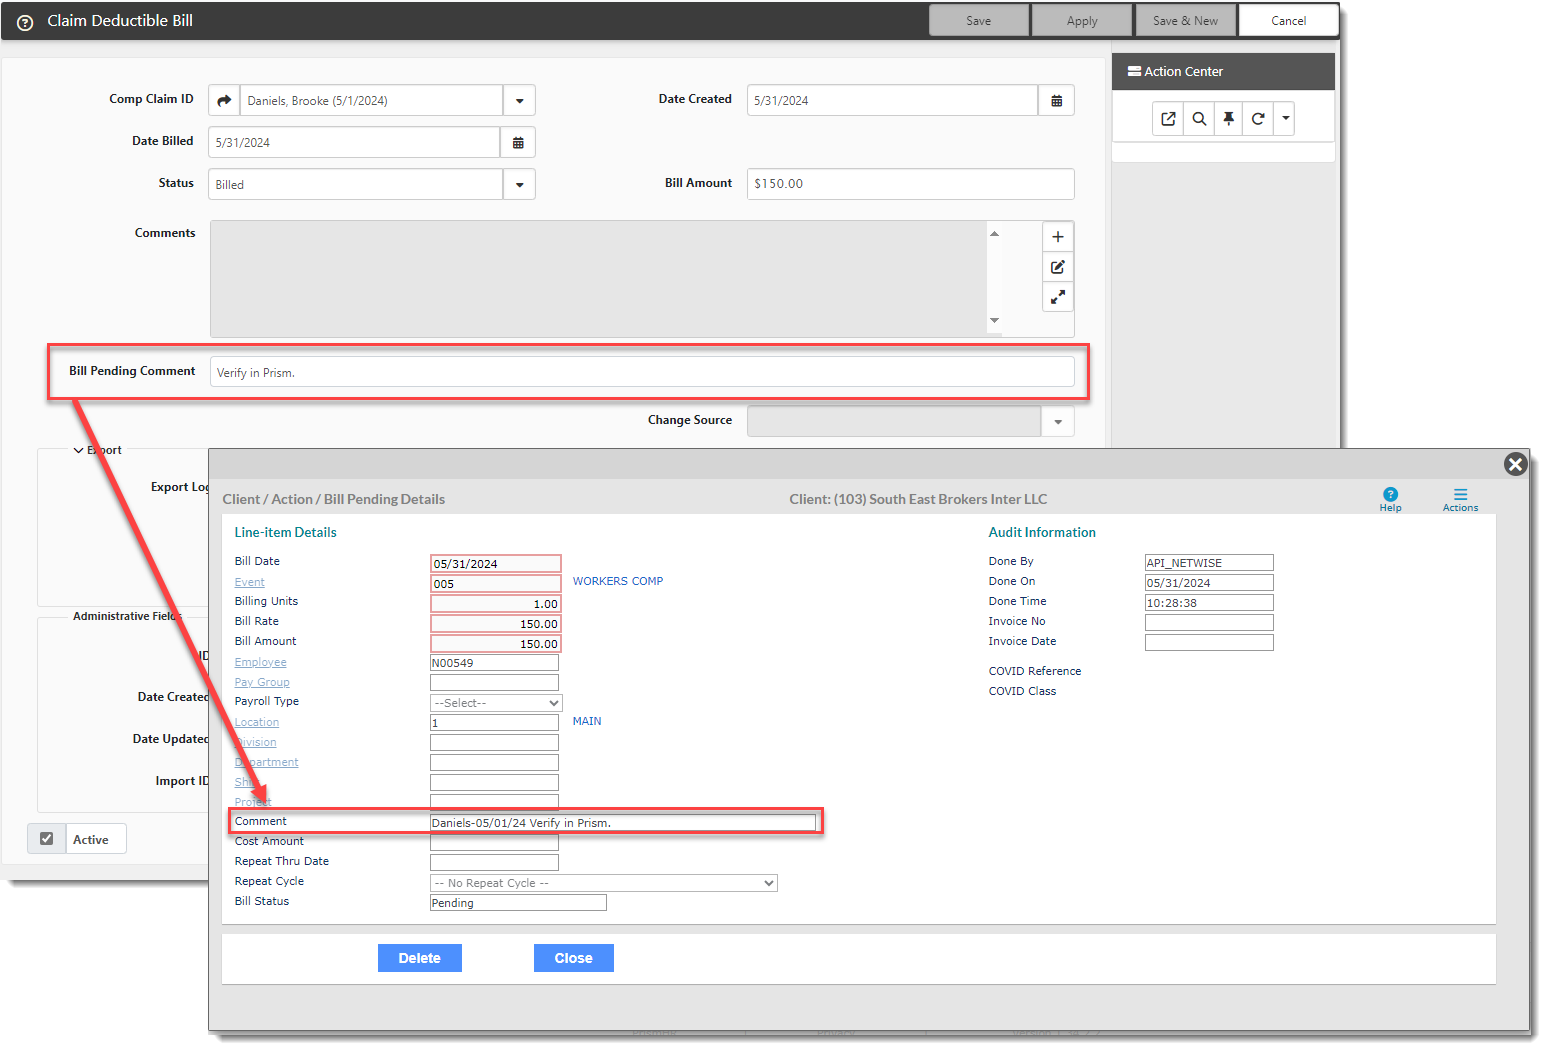Click the help question mark icon in title bar
The width and height of the screenshot is (1546, 1050).
pos(25,22)
